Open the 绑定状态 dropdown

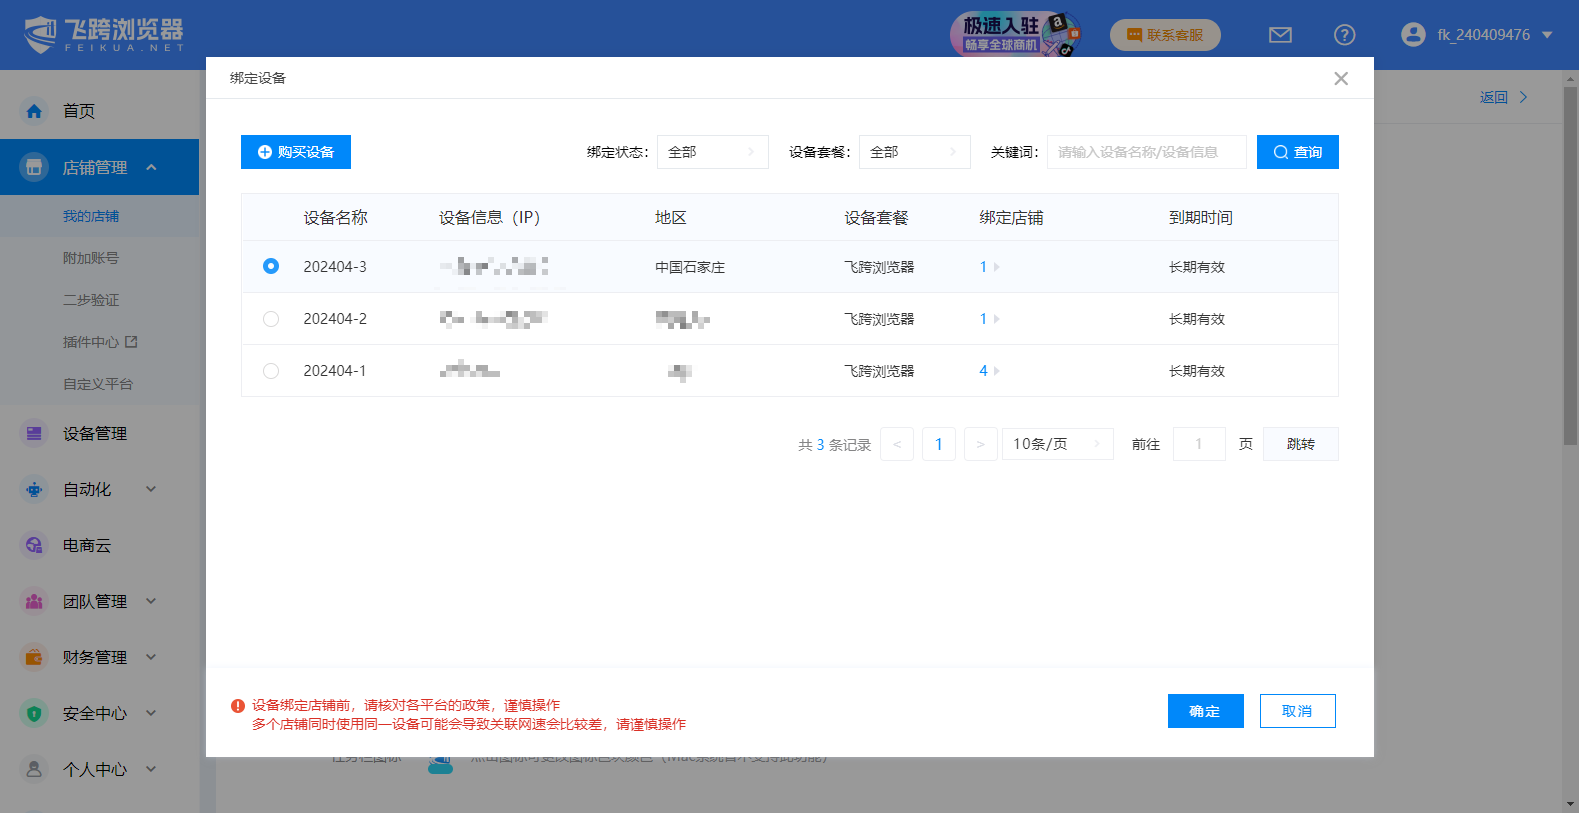(x=712, y=152)
